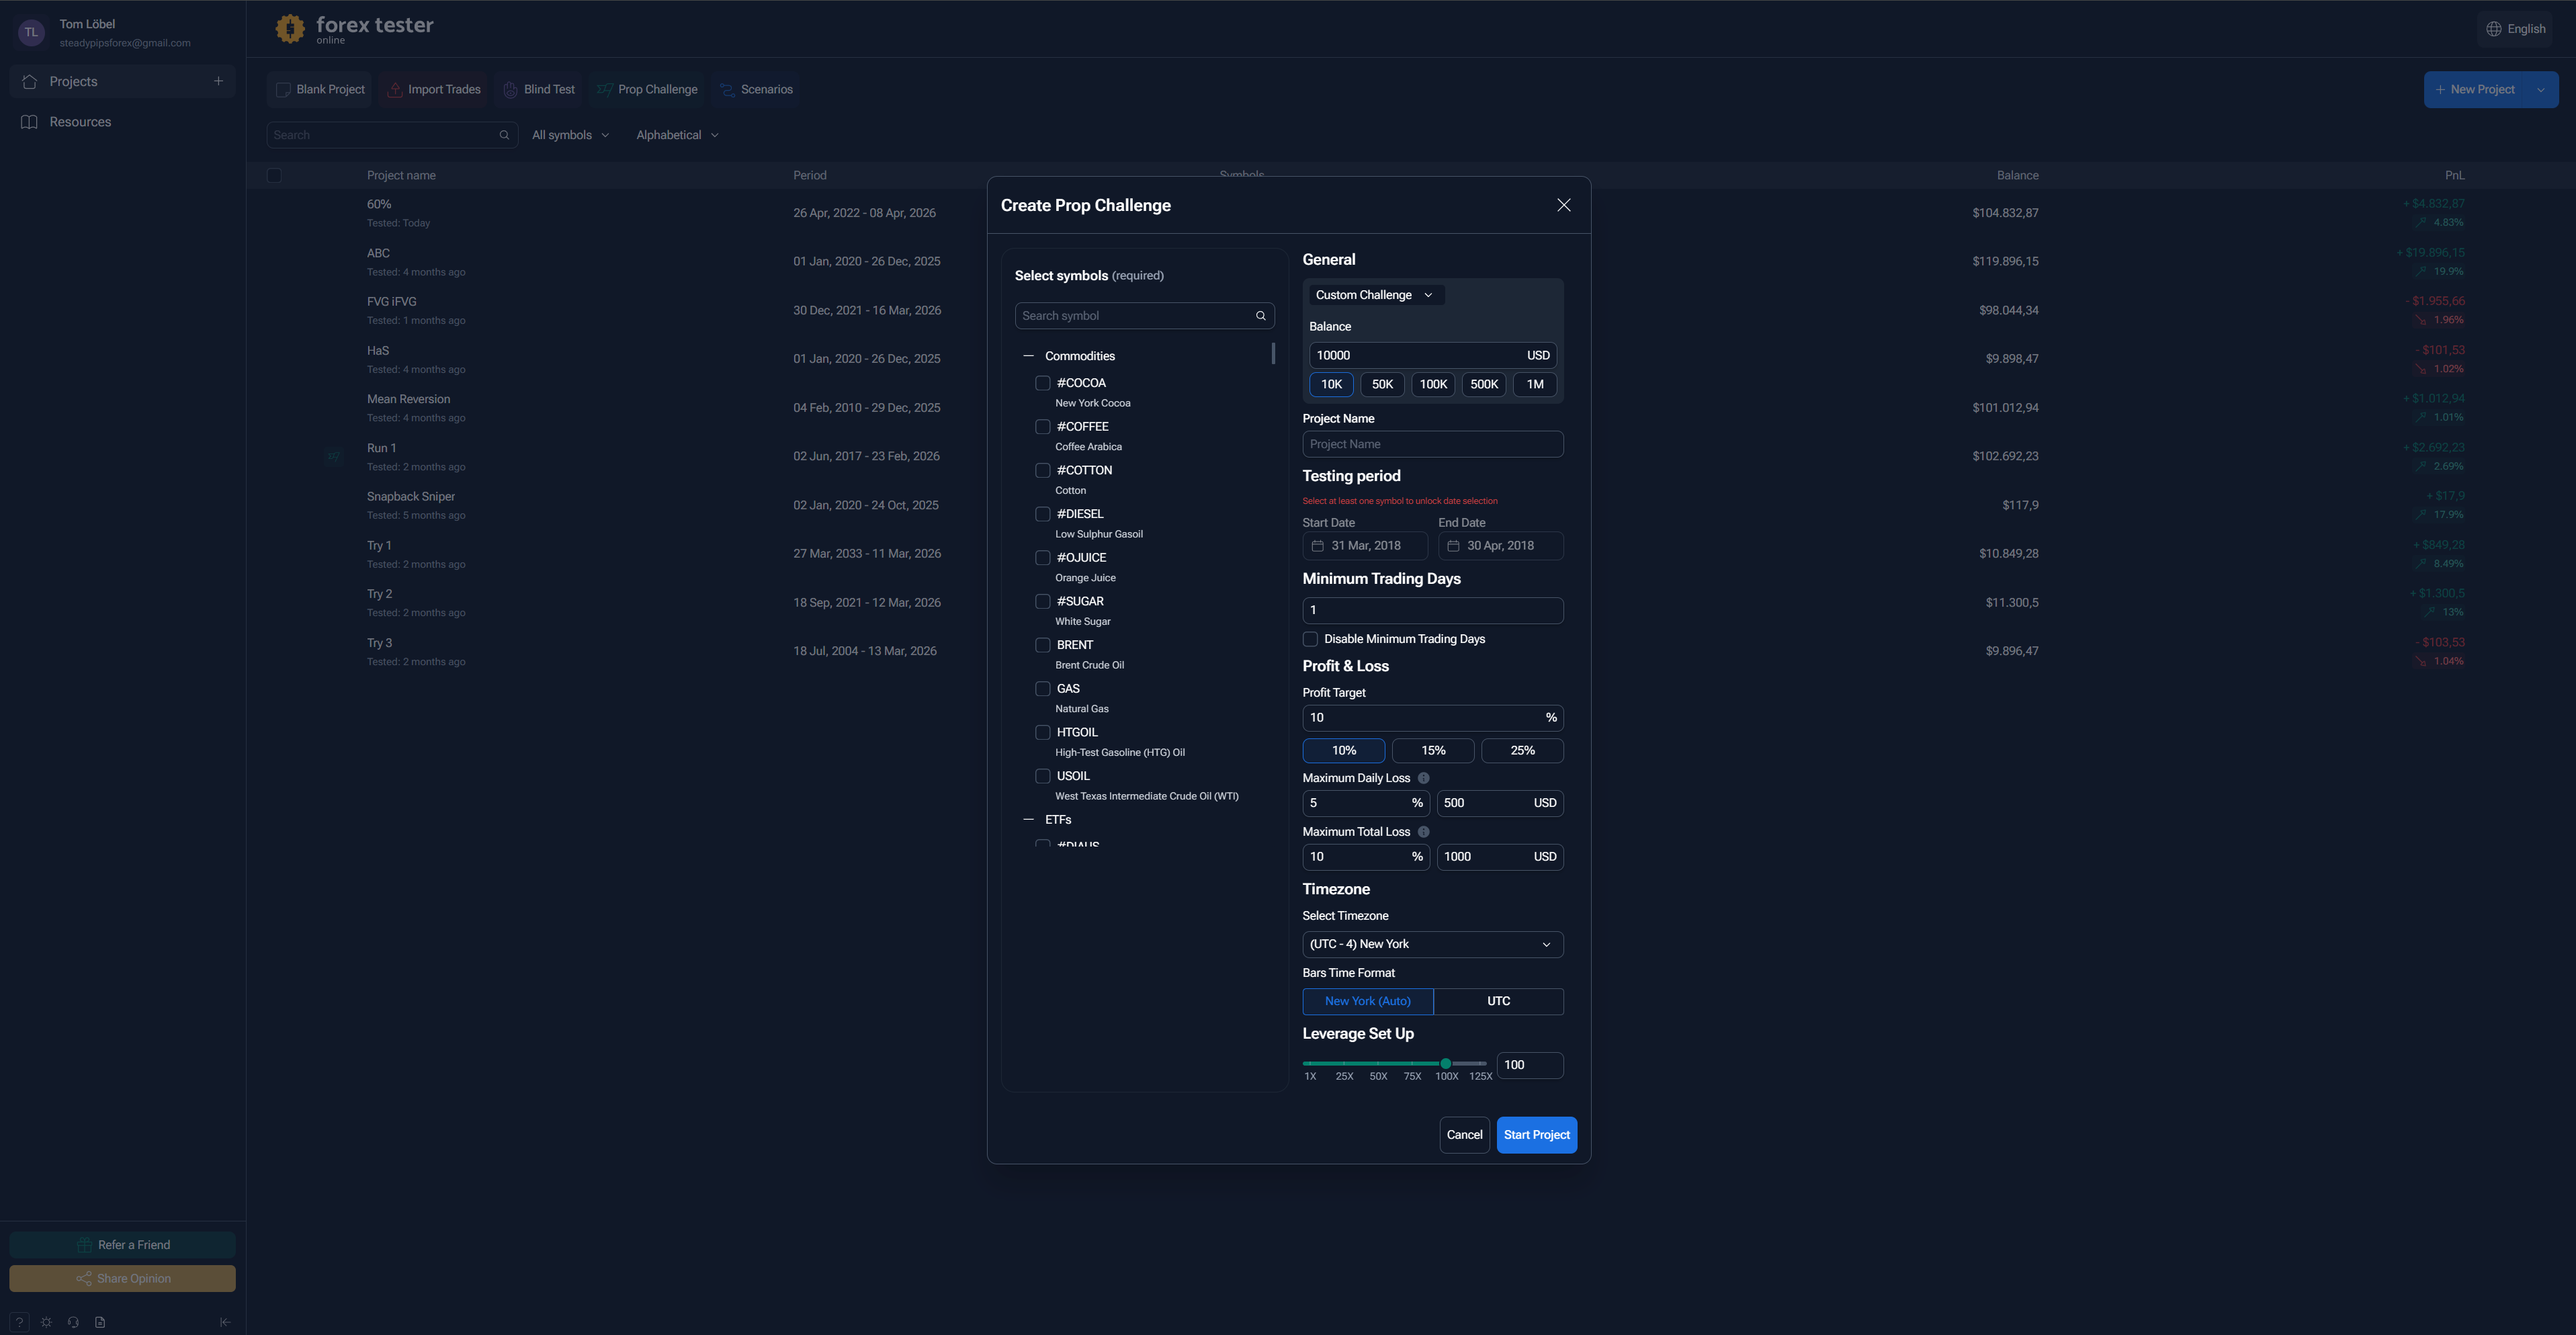2576x1335 pixels.
Task: Click the 25X mark on leverage slider
Action: (1344, 1077)
